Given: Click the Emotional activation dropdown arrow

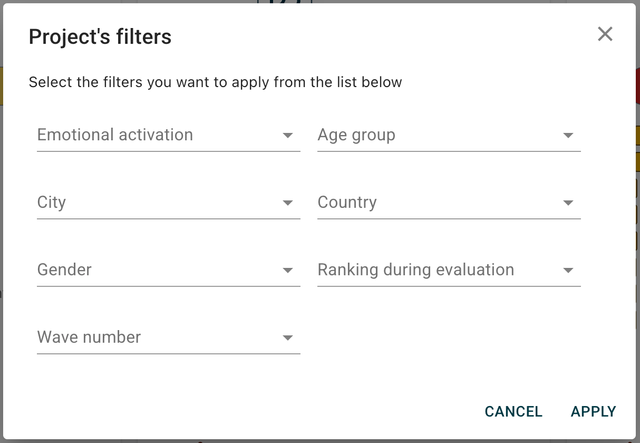Looking at the screenshot, I should [288, 135].
